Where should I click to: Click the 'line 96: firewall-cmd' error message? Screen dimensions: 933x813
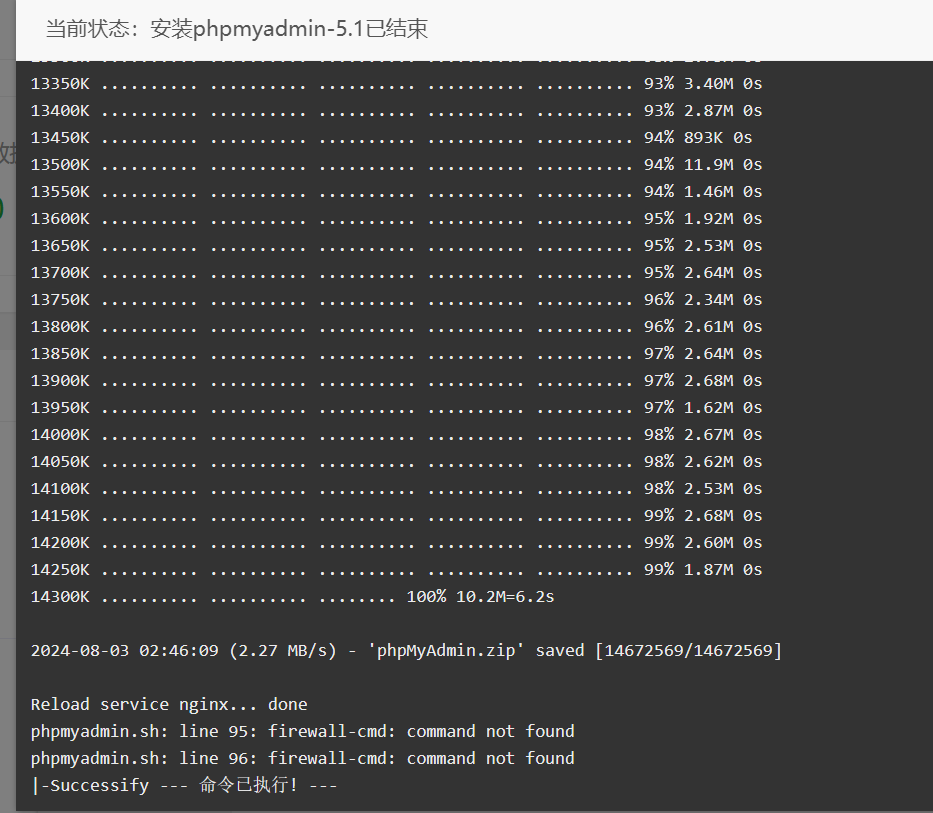point(302,758)
